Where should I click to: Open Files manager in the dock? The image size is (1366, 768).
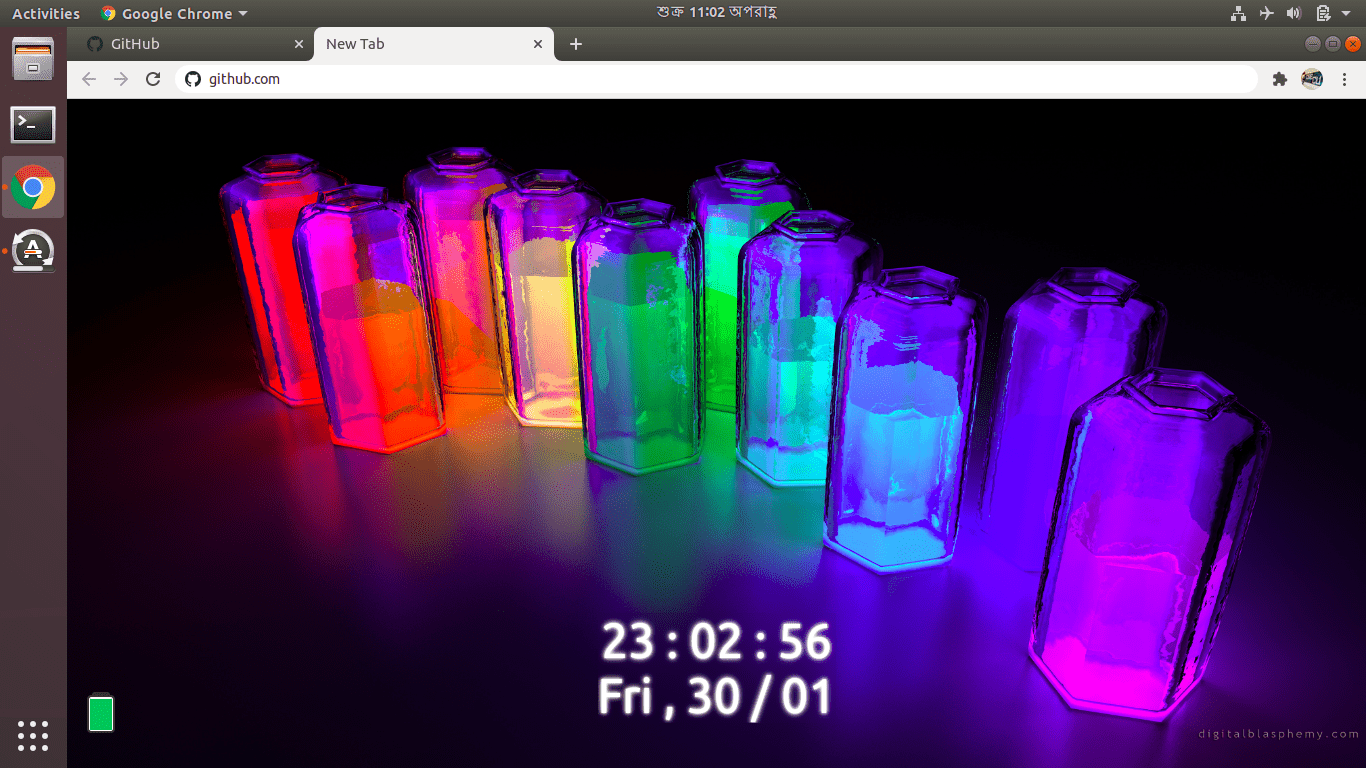click(x=33, y=60)
